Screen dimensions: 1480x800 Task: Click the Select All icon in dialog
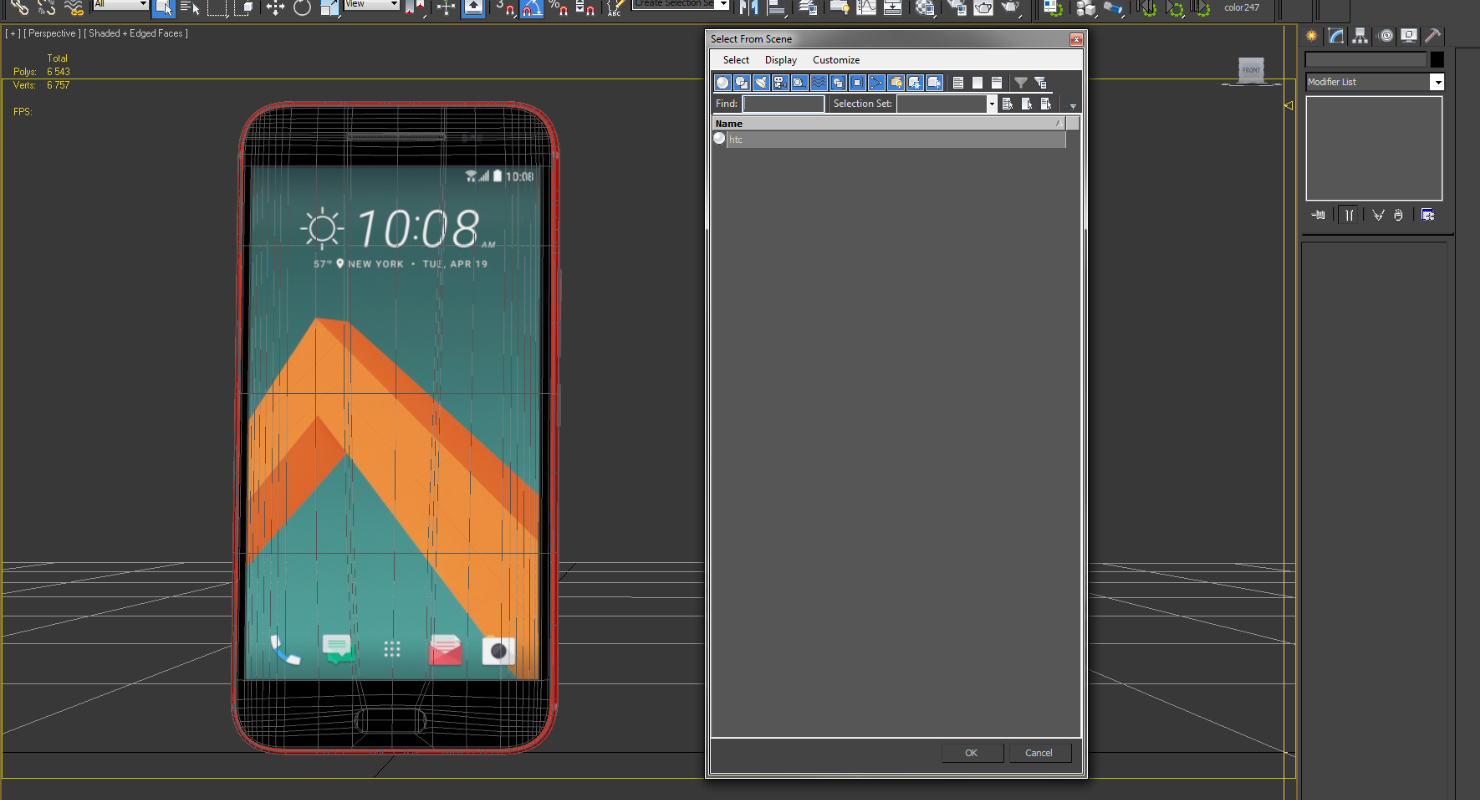pos(958,83)
